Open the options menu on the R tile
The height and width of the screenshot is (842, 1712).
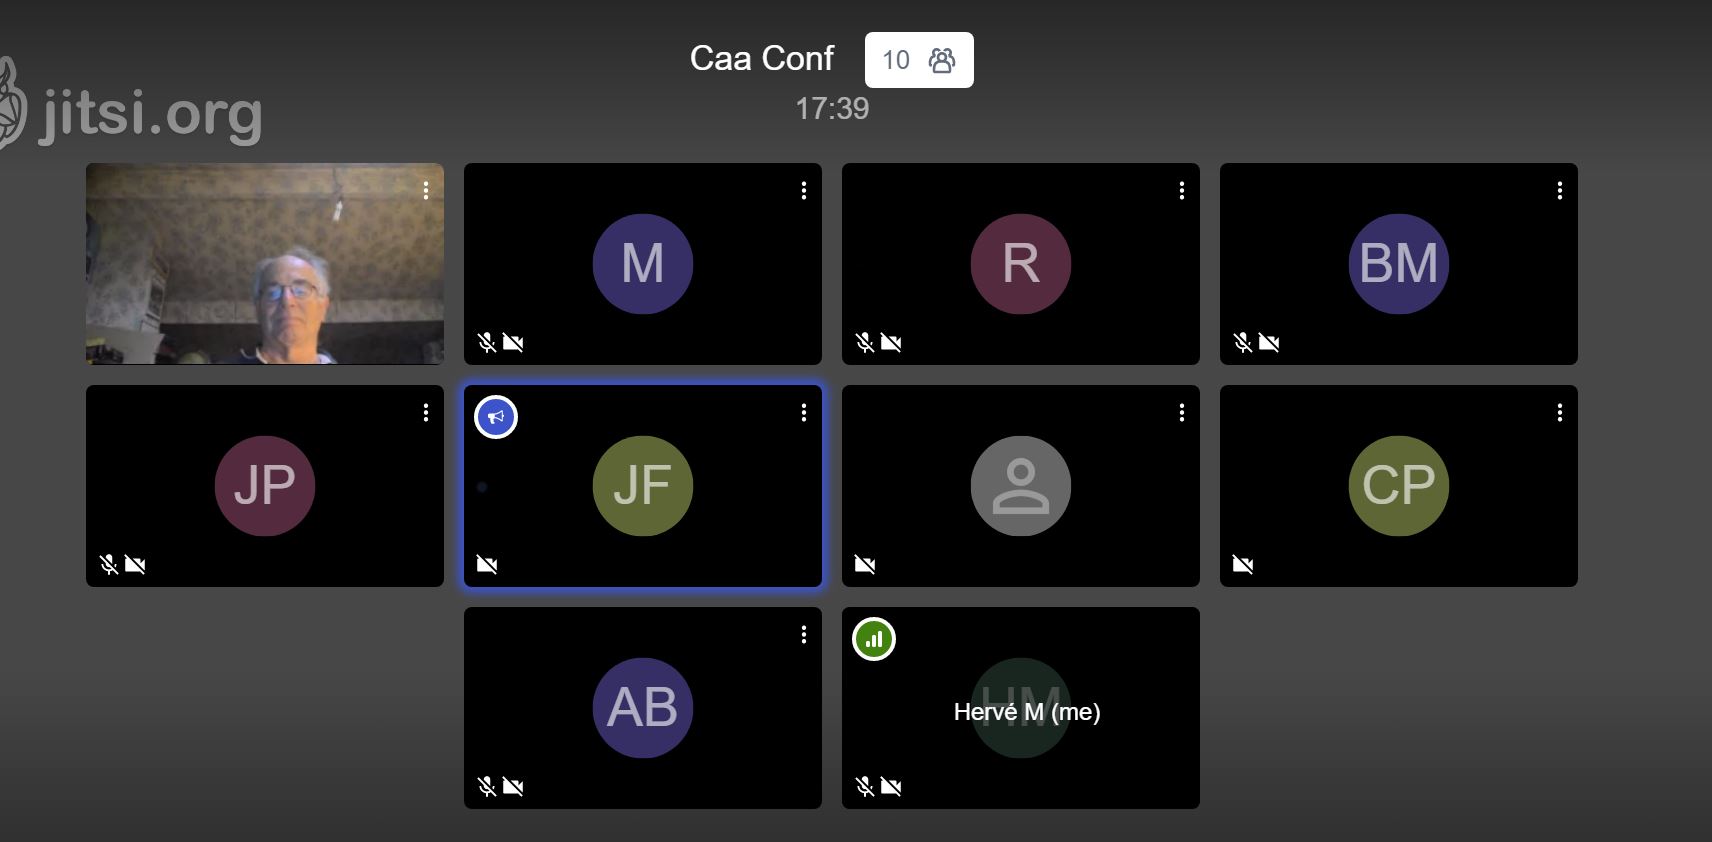point(1182,190)
